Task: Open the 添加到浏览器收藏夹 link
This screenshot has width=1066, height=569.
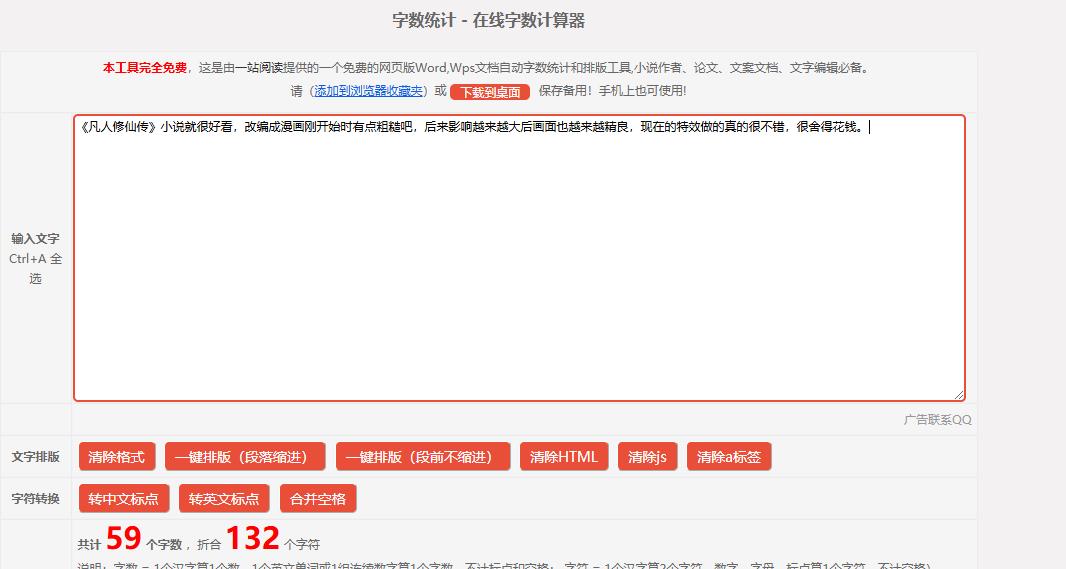Action: click(368, 90)
